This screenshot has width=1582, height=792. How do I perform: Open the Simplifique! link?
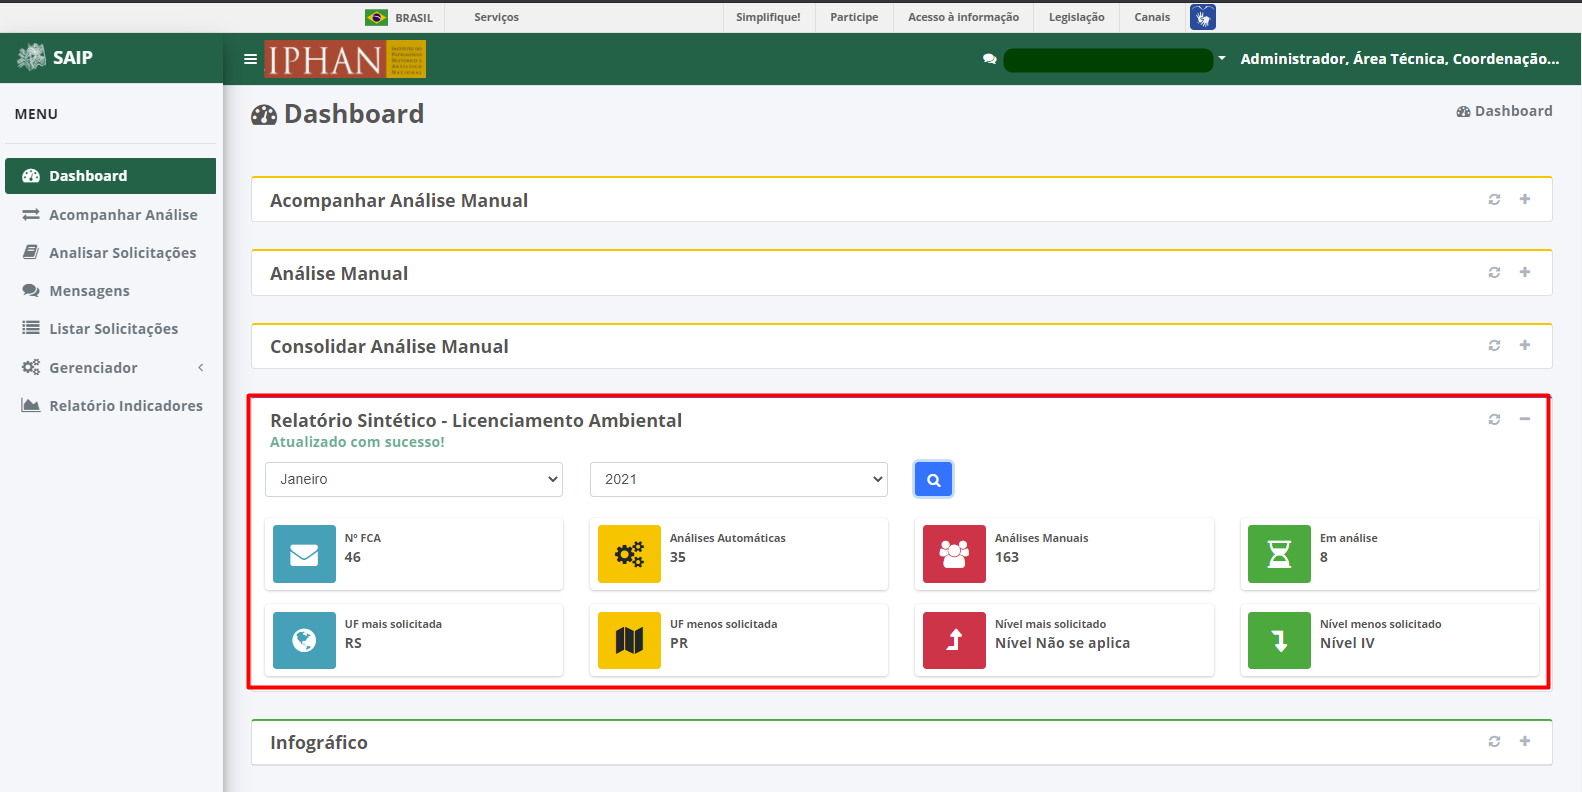(x=768, y=17)
